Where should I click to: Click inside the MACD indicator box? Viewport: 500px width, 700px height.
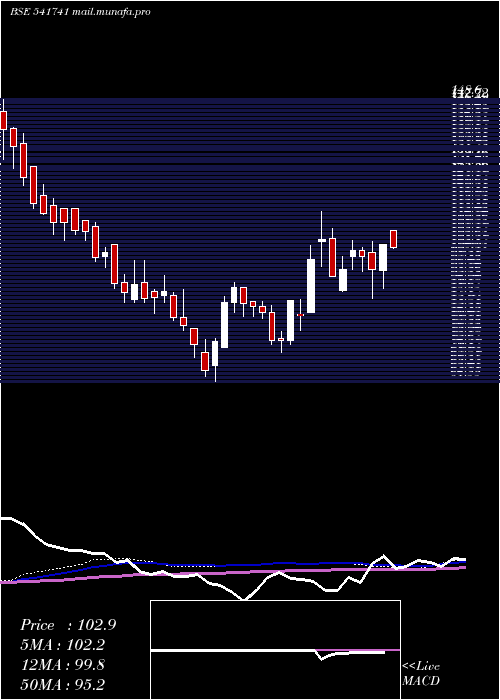point(275,650)
